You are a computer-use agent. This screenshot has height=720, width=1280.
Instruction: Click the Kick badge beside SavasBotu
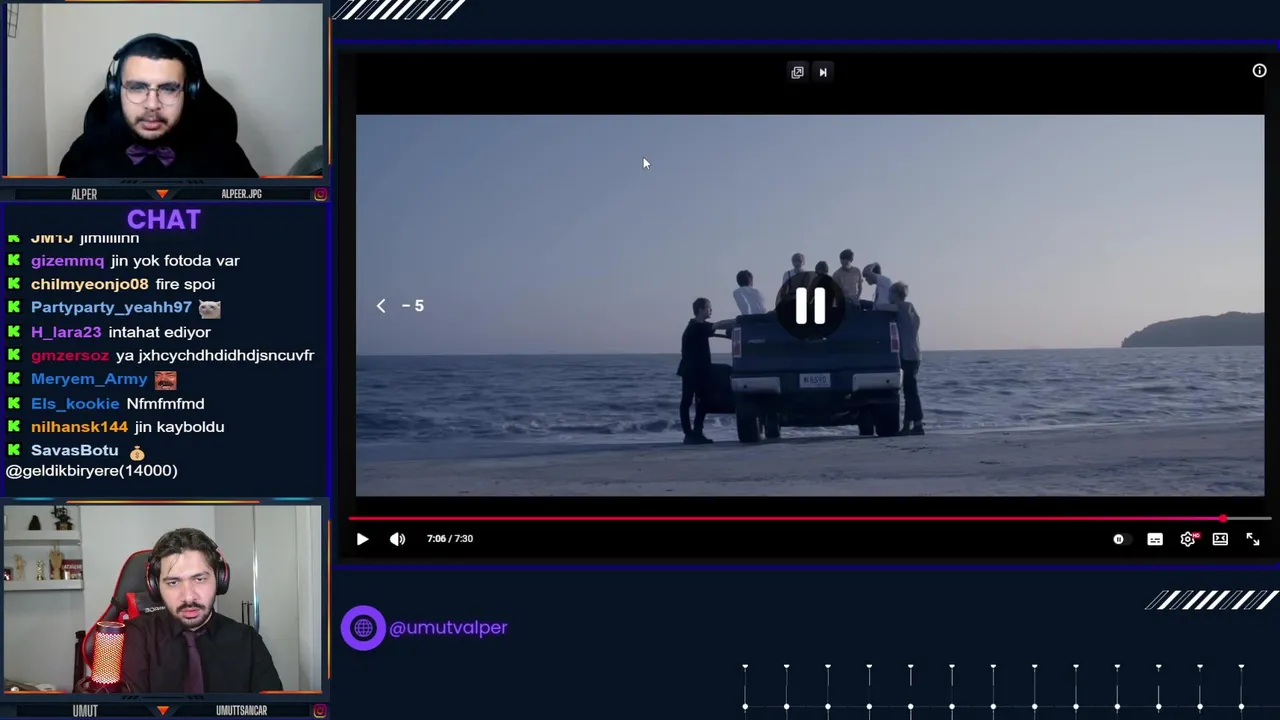pos(14,451)
